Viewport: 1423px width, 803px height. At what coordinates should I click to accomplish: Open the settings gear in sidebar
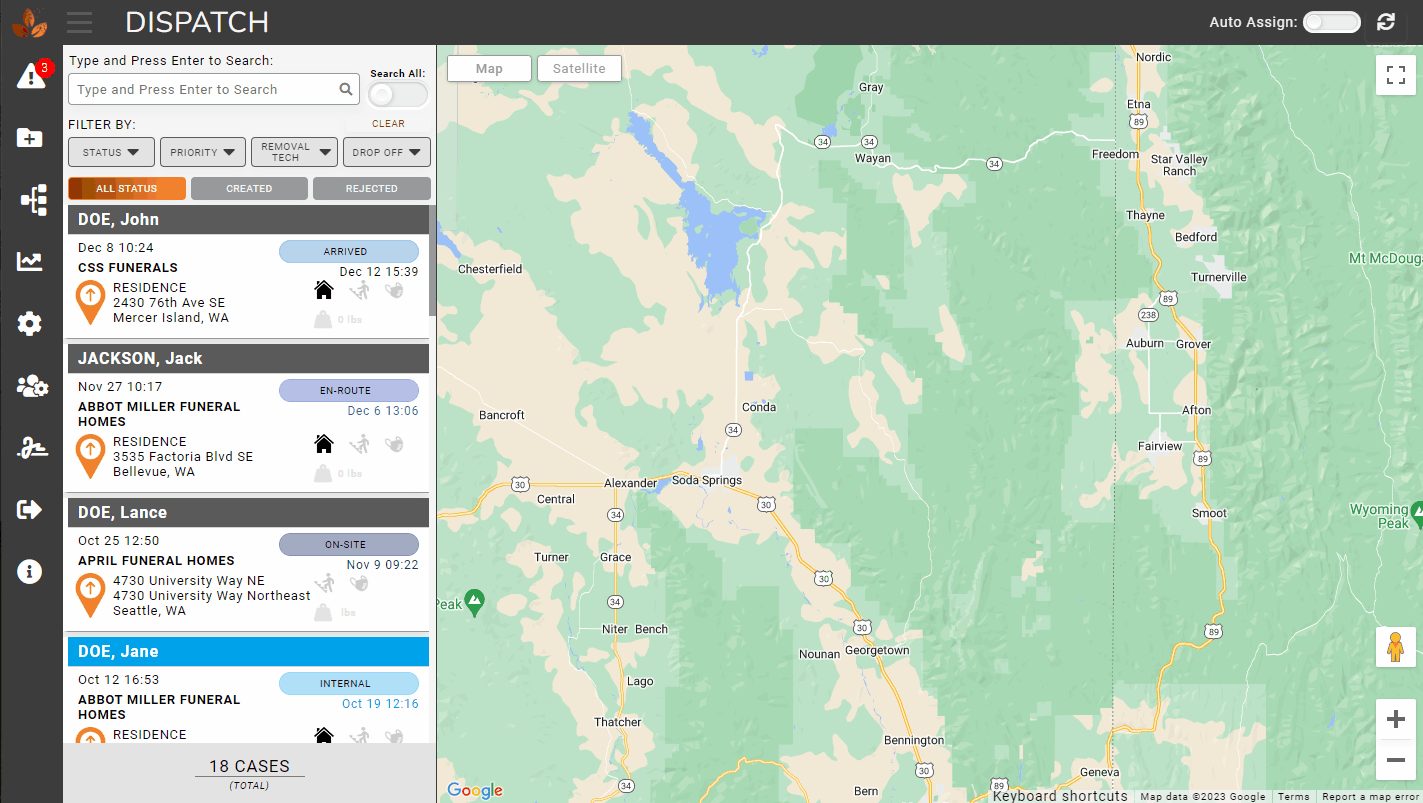(x=30, y=323)
